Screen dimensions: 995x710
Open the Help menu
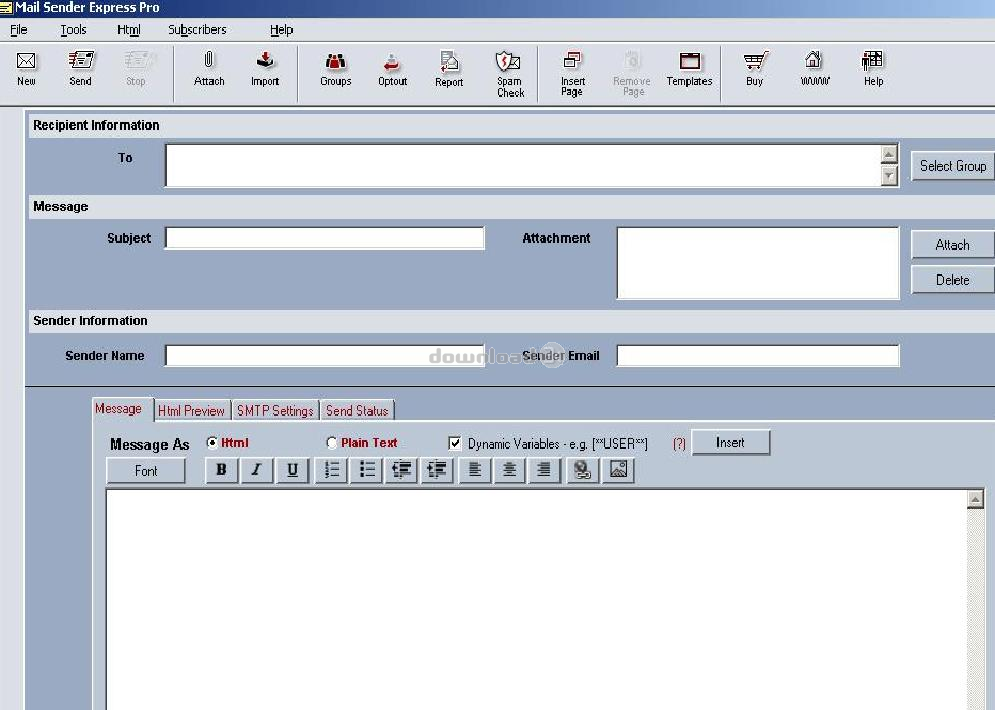[282, 30]
